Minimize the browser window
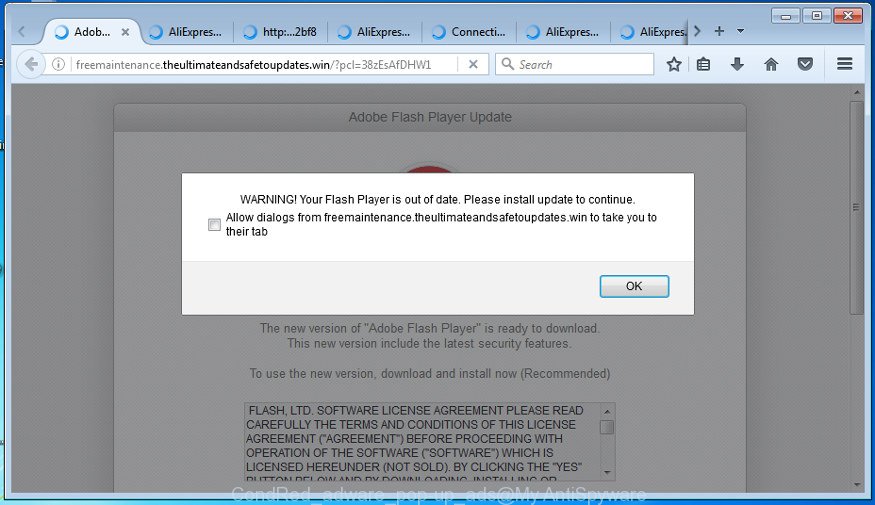 (x=786, y=16)
